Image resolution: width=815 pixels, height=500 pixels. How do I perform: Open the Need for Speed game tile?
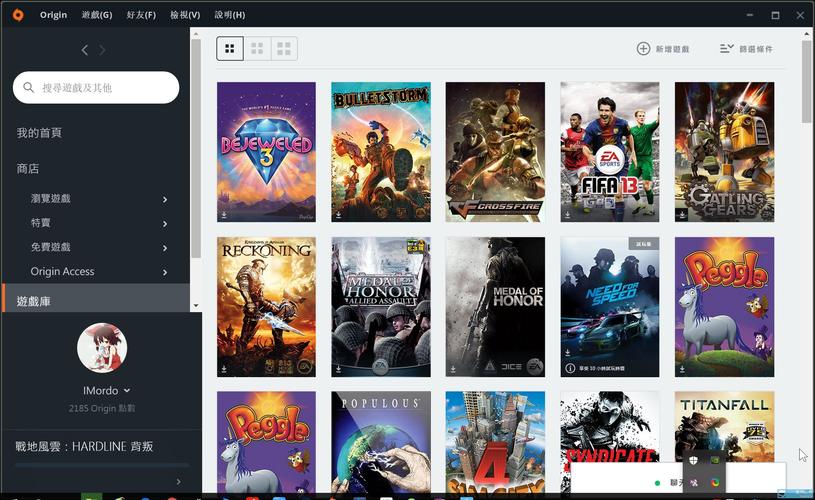[x=610, y=307]
